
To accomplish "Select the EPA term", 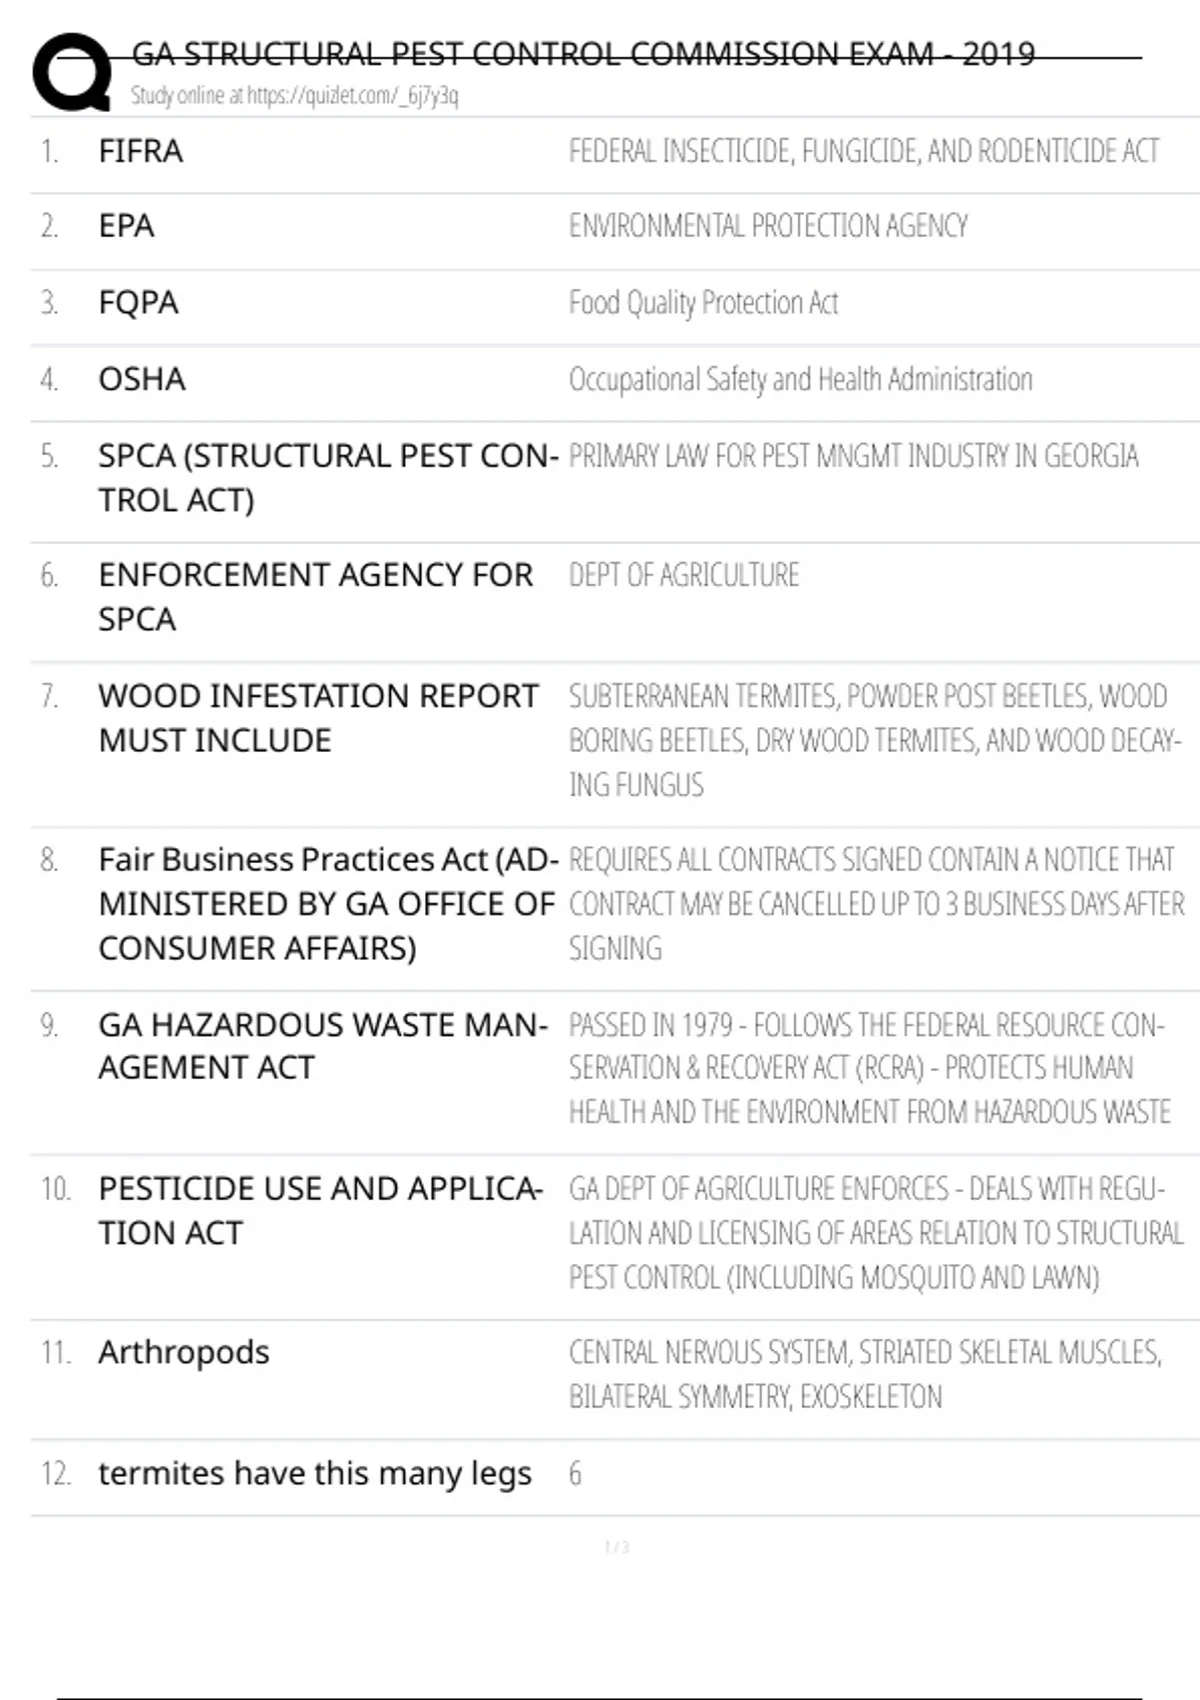I will (127, 226).
